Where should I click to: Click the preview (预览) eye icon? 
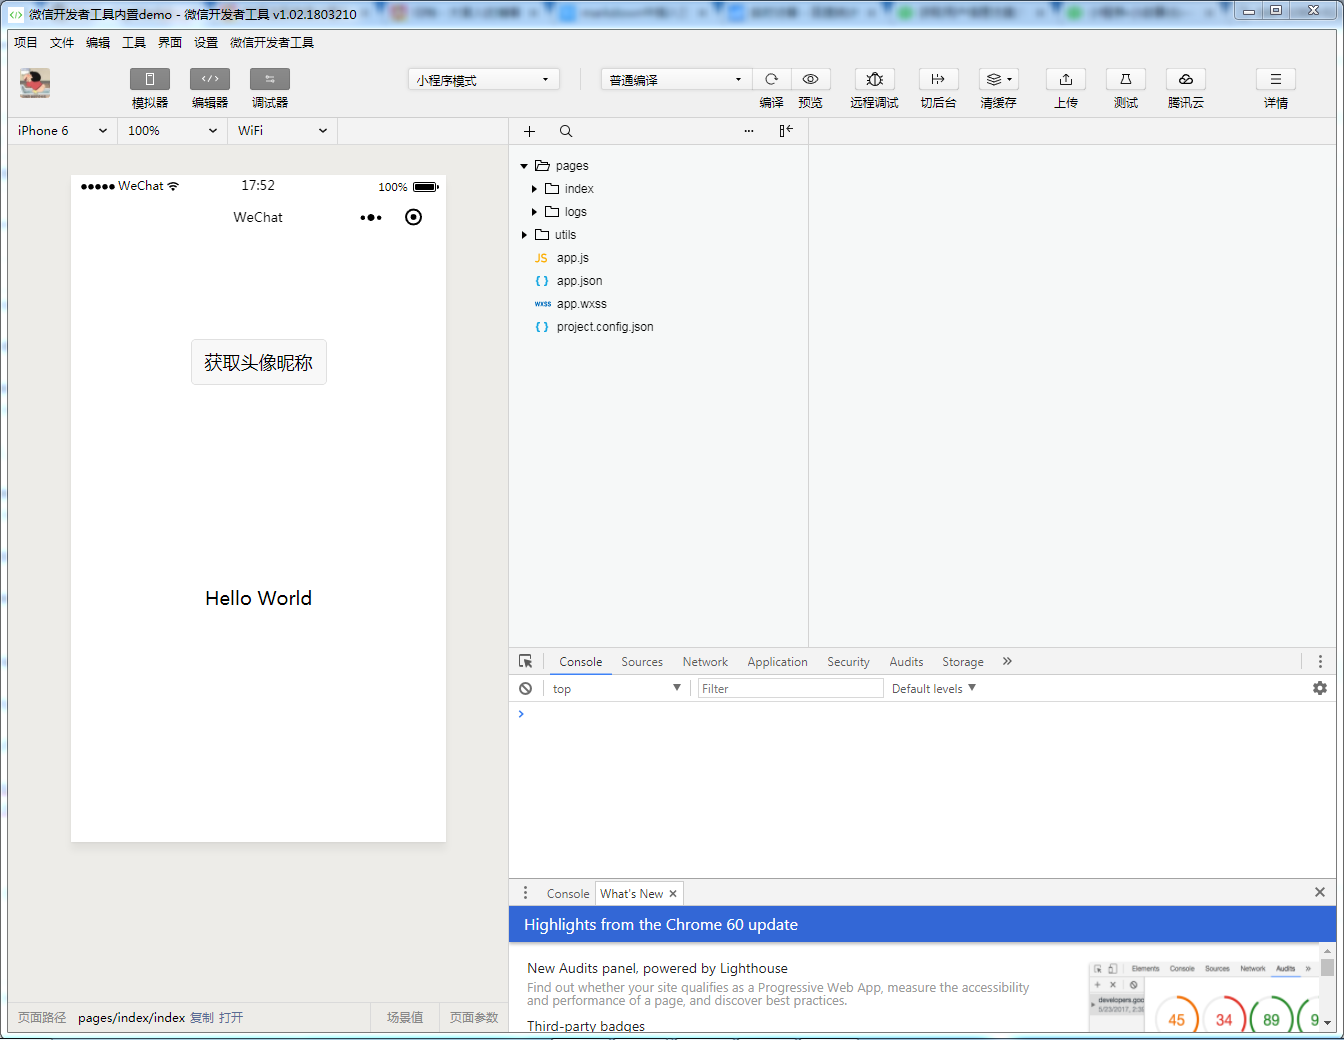tap(810, 79)
